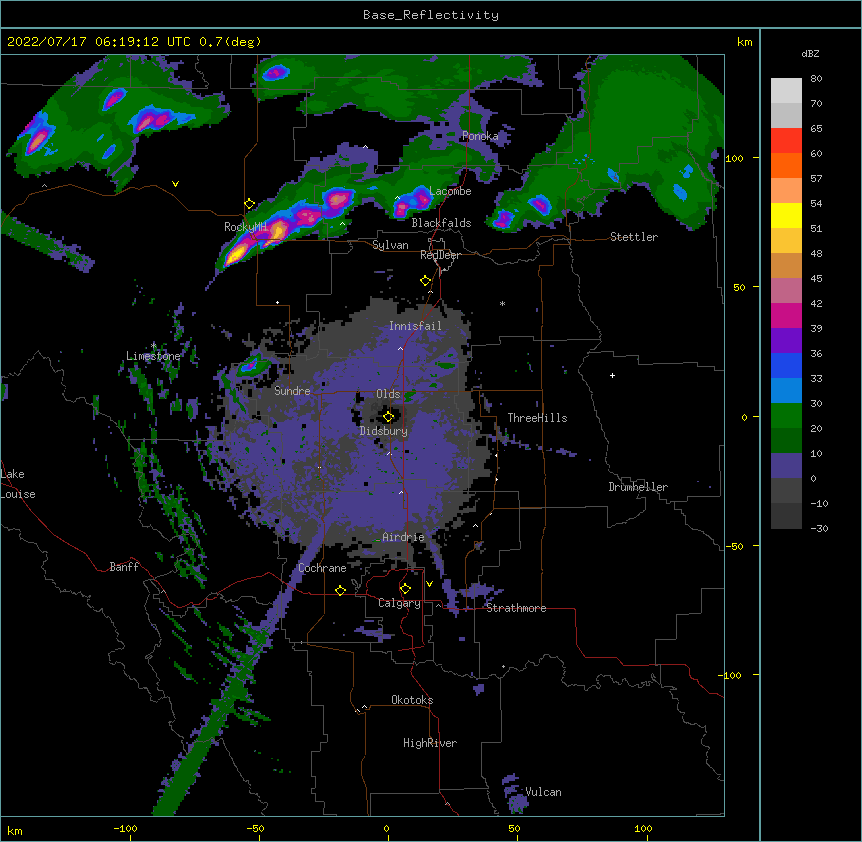Click the purple 10 dBZ legend swatch
Viewport: 862px width, 842px height.
786,466
